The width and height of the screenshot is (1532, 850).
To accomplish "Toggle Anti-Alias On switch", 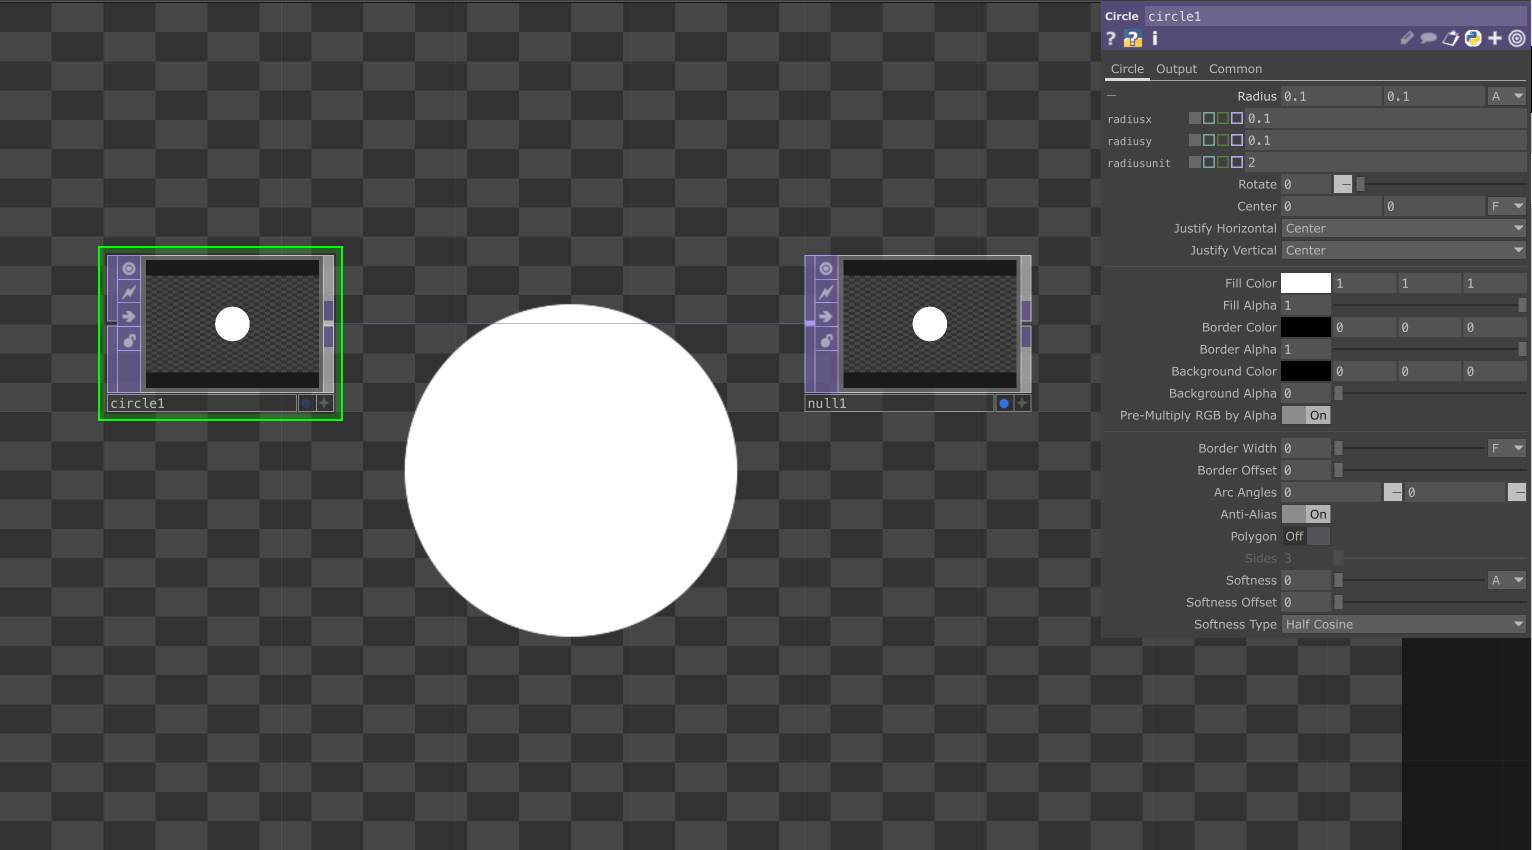I will pos(1306,514).
